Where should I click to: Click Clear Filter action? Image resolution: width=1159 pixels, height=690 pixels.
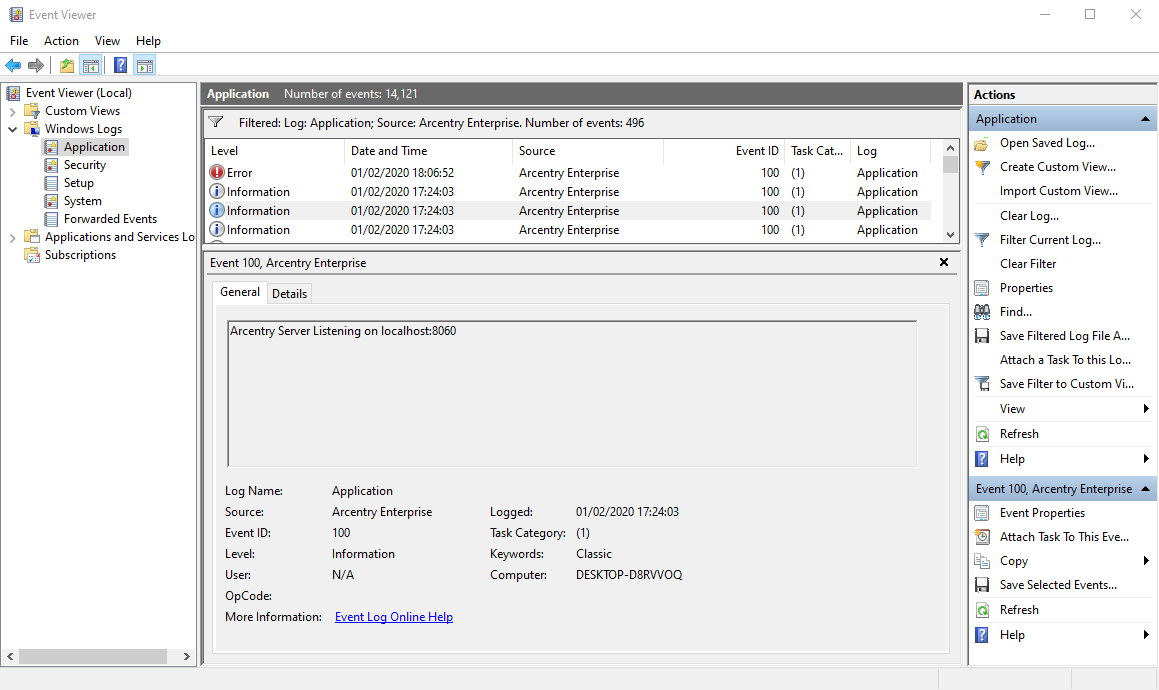click(x=1027, y=264)
